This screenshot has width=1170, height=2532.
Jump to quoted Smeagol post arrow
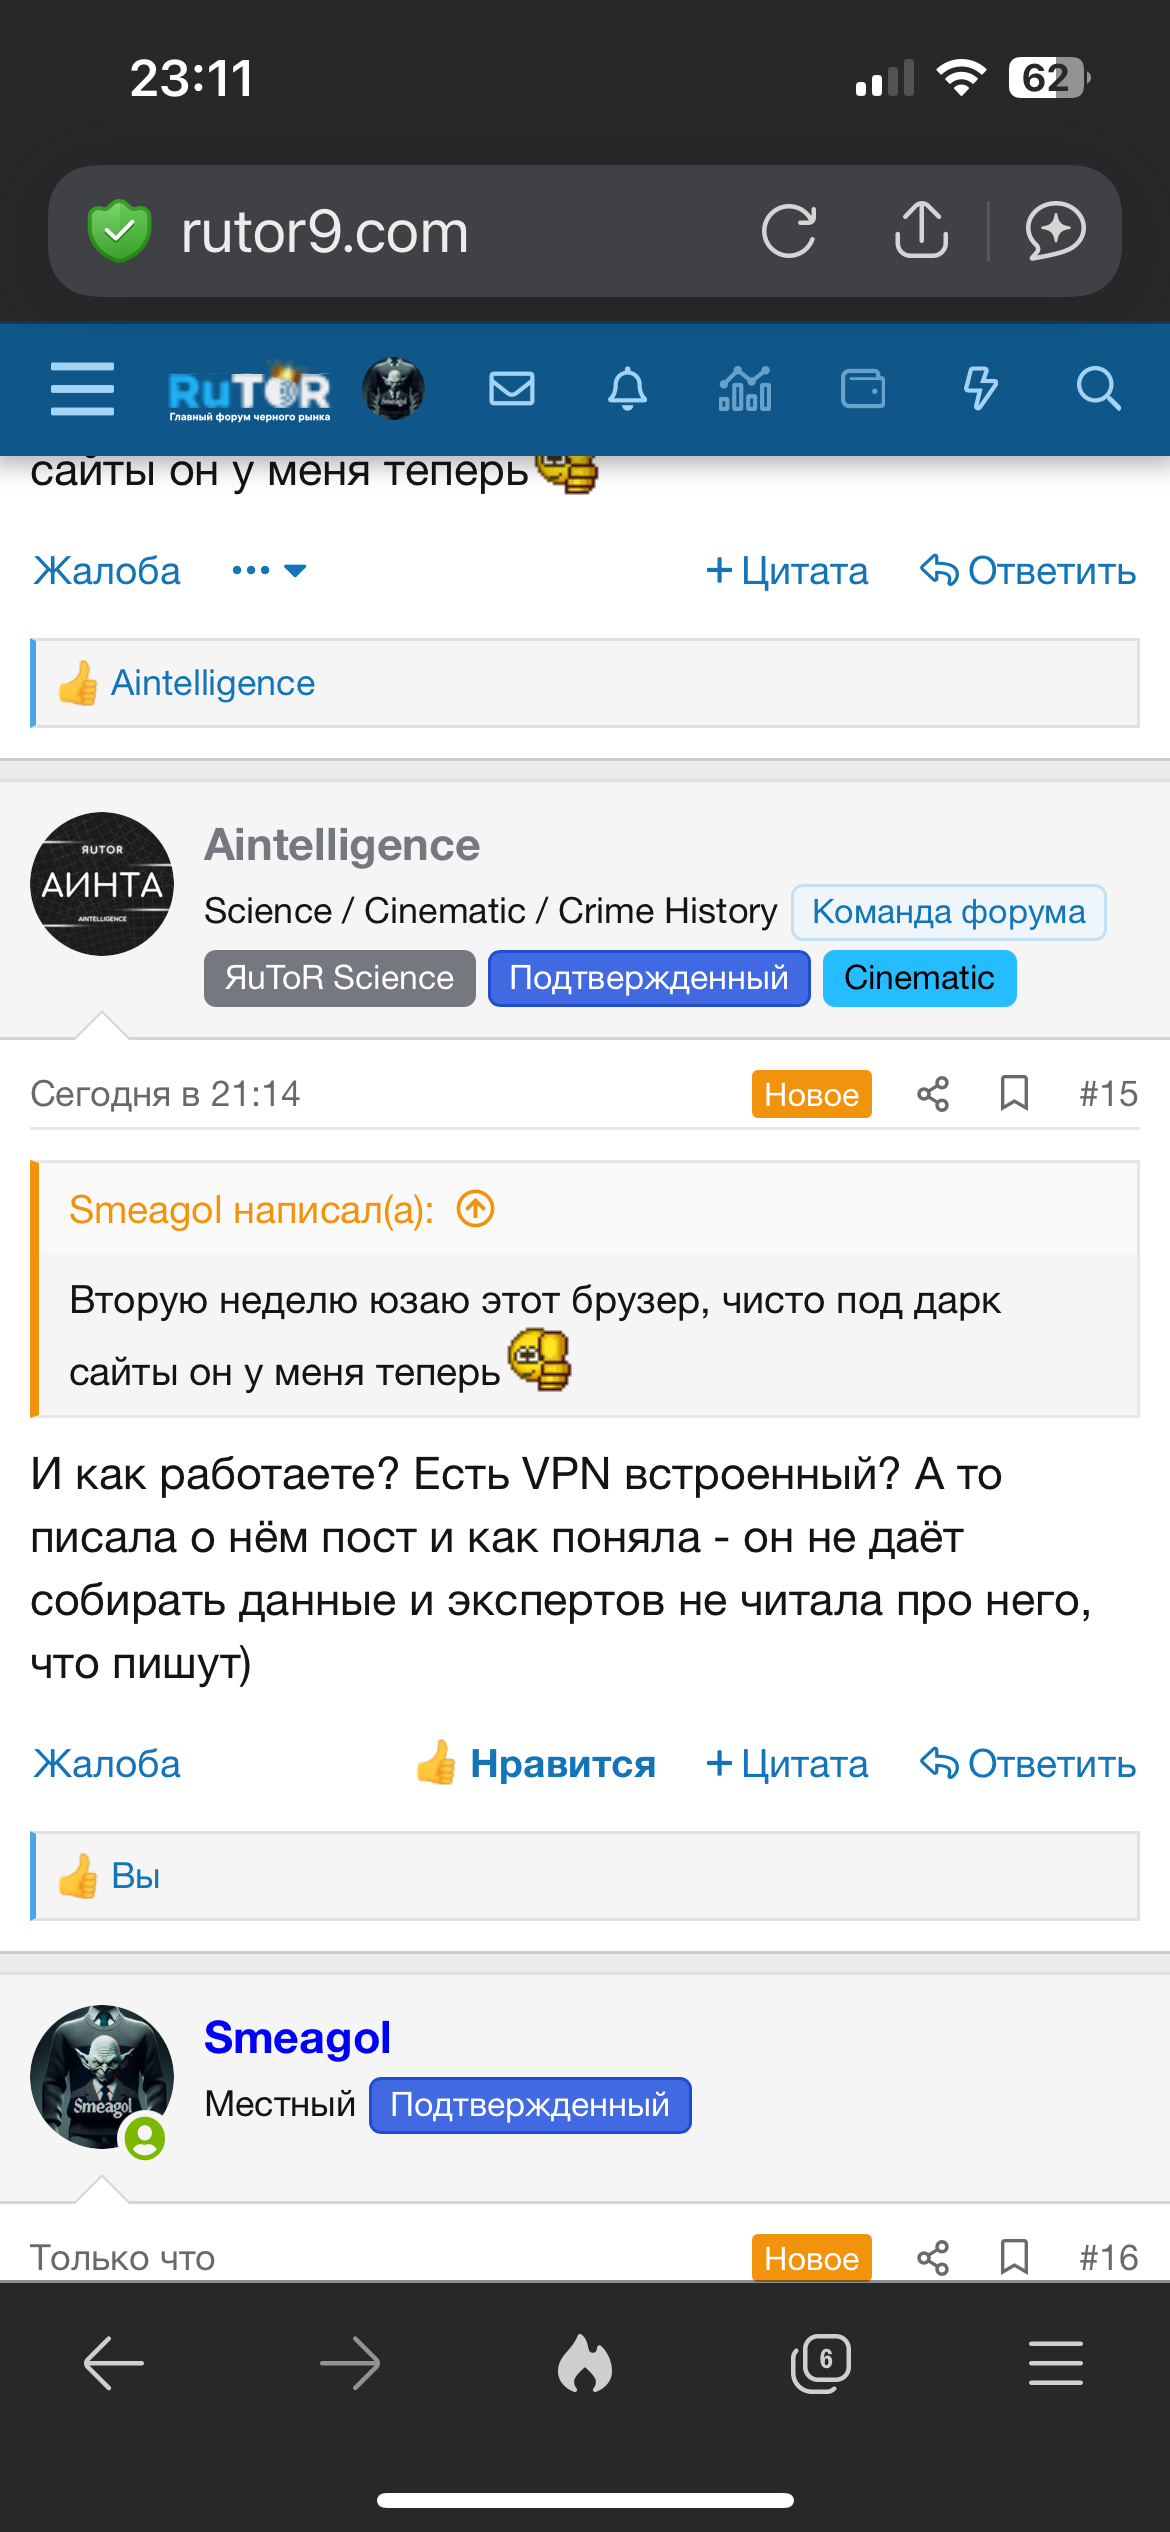point(476,1210)
